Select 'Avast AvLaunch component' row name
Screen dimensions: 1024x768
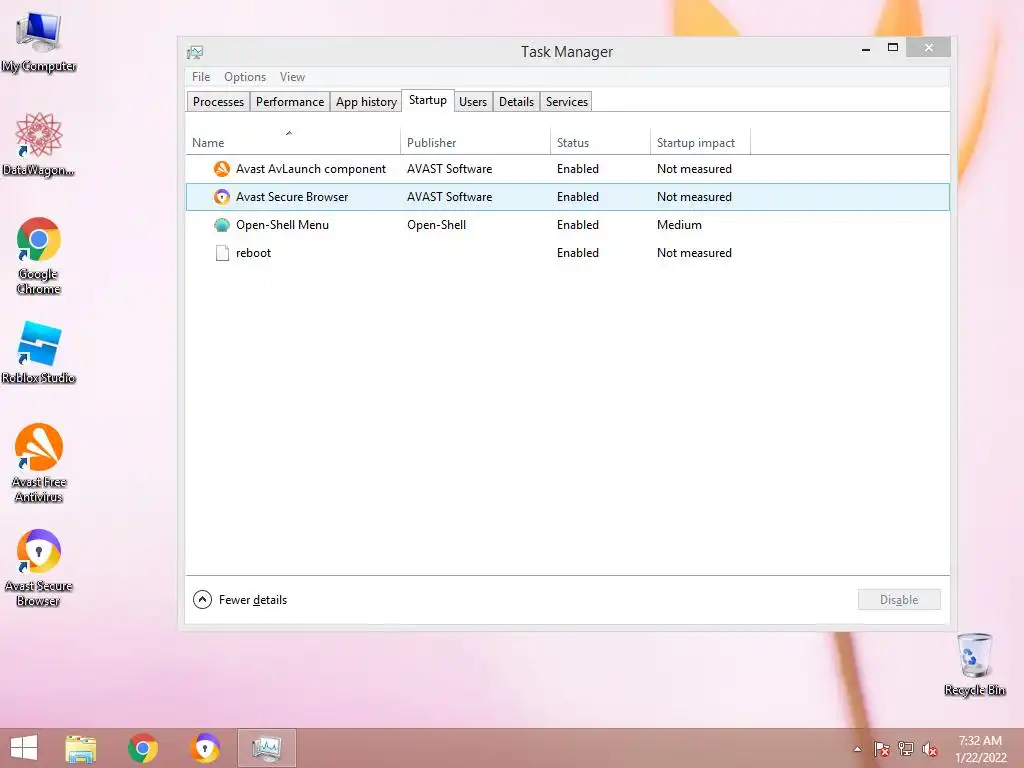click(311, 168)
